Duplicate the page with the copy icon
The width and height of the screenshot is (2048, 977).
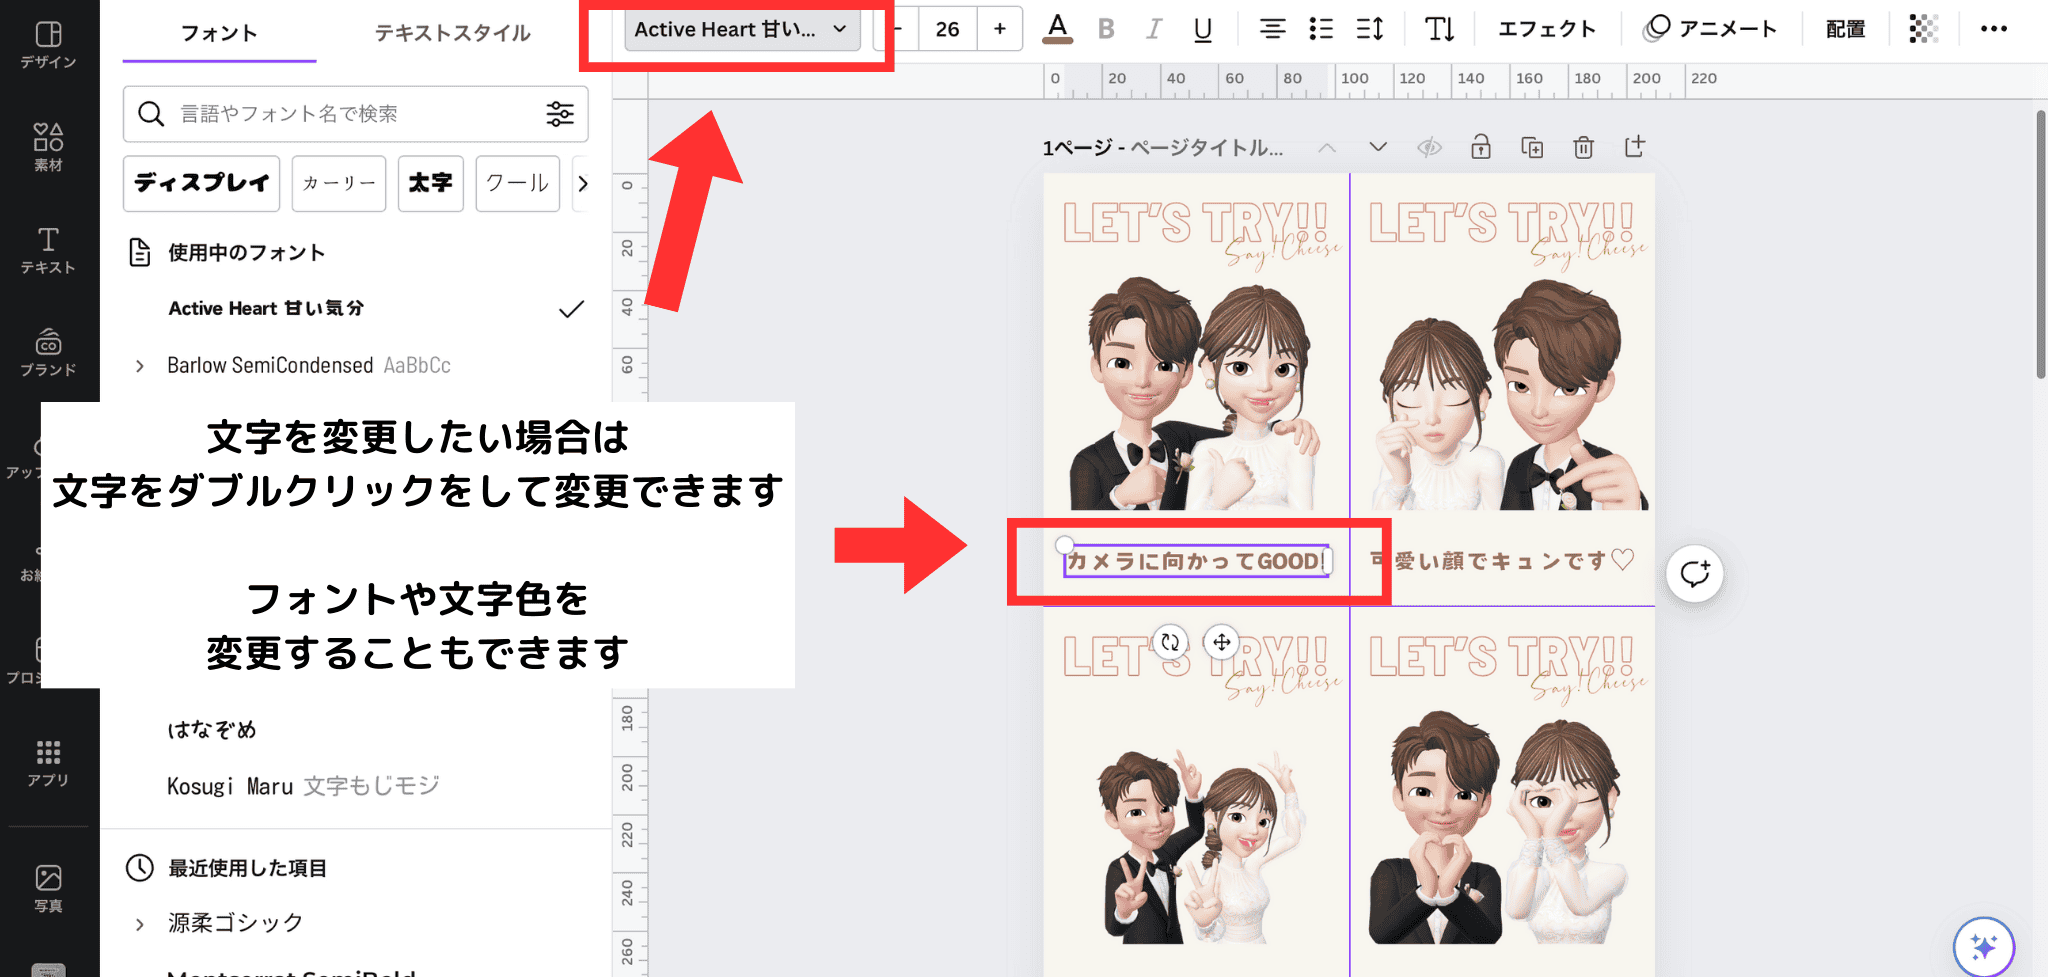tap(1532, 148)
